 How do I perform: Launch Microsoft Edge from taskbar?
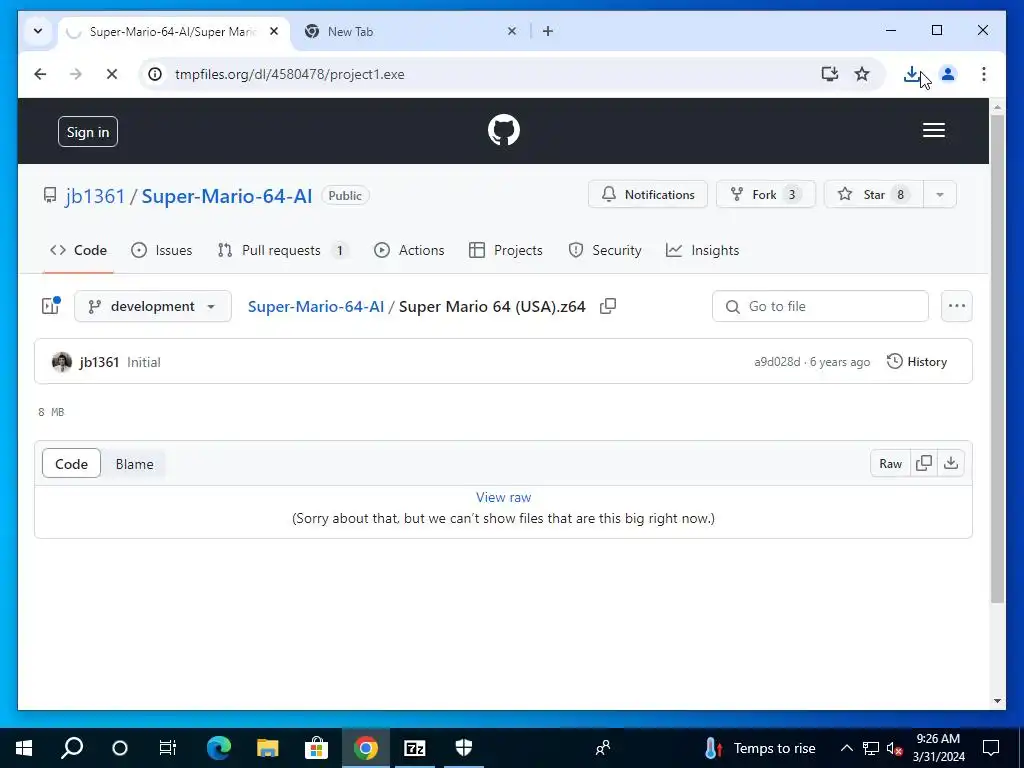(219, 748)
